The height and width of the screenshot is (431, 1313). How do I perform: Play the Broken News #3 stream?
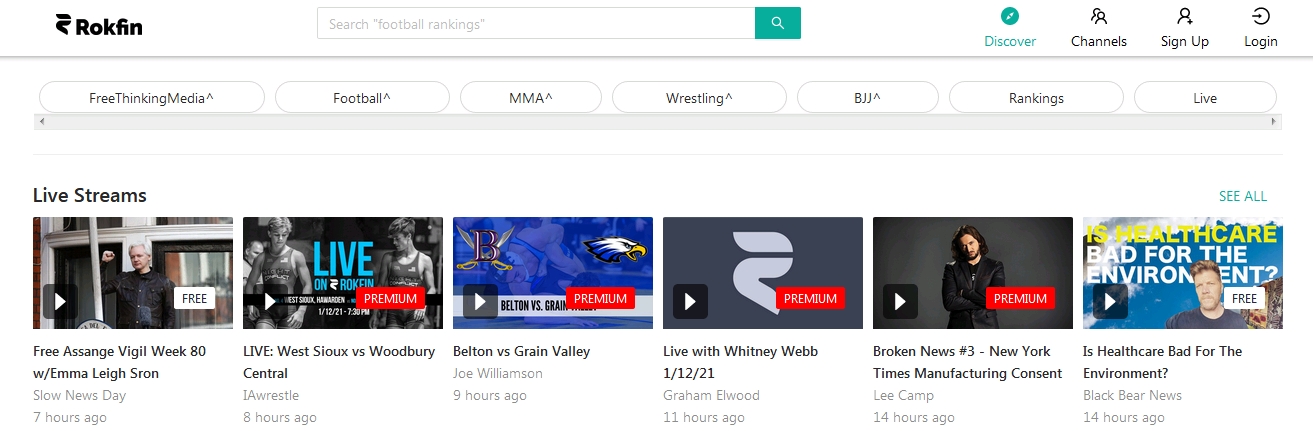(900, 300)
